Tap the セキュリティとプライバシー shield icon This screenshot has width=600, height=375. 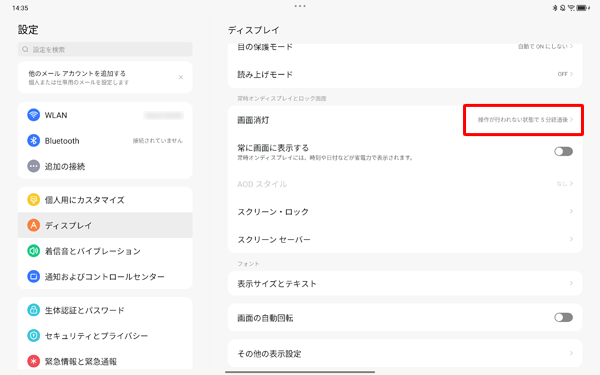[x=33, y=336]
